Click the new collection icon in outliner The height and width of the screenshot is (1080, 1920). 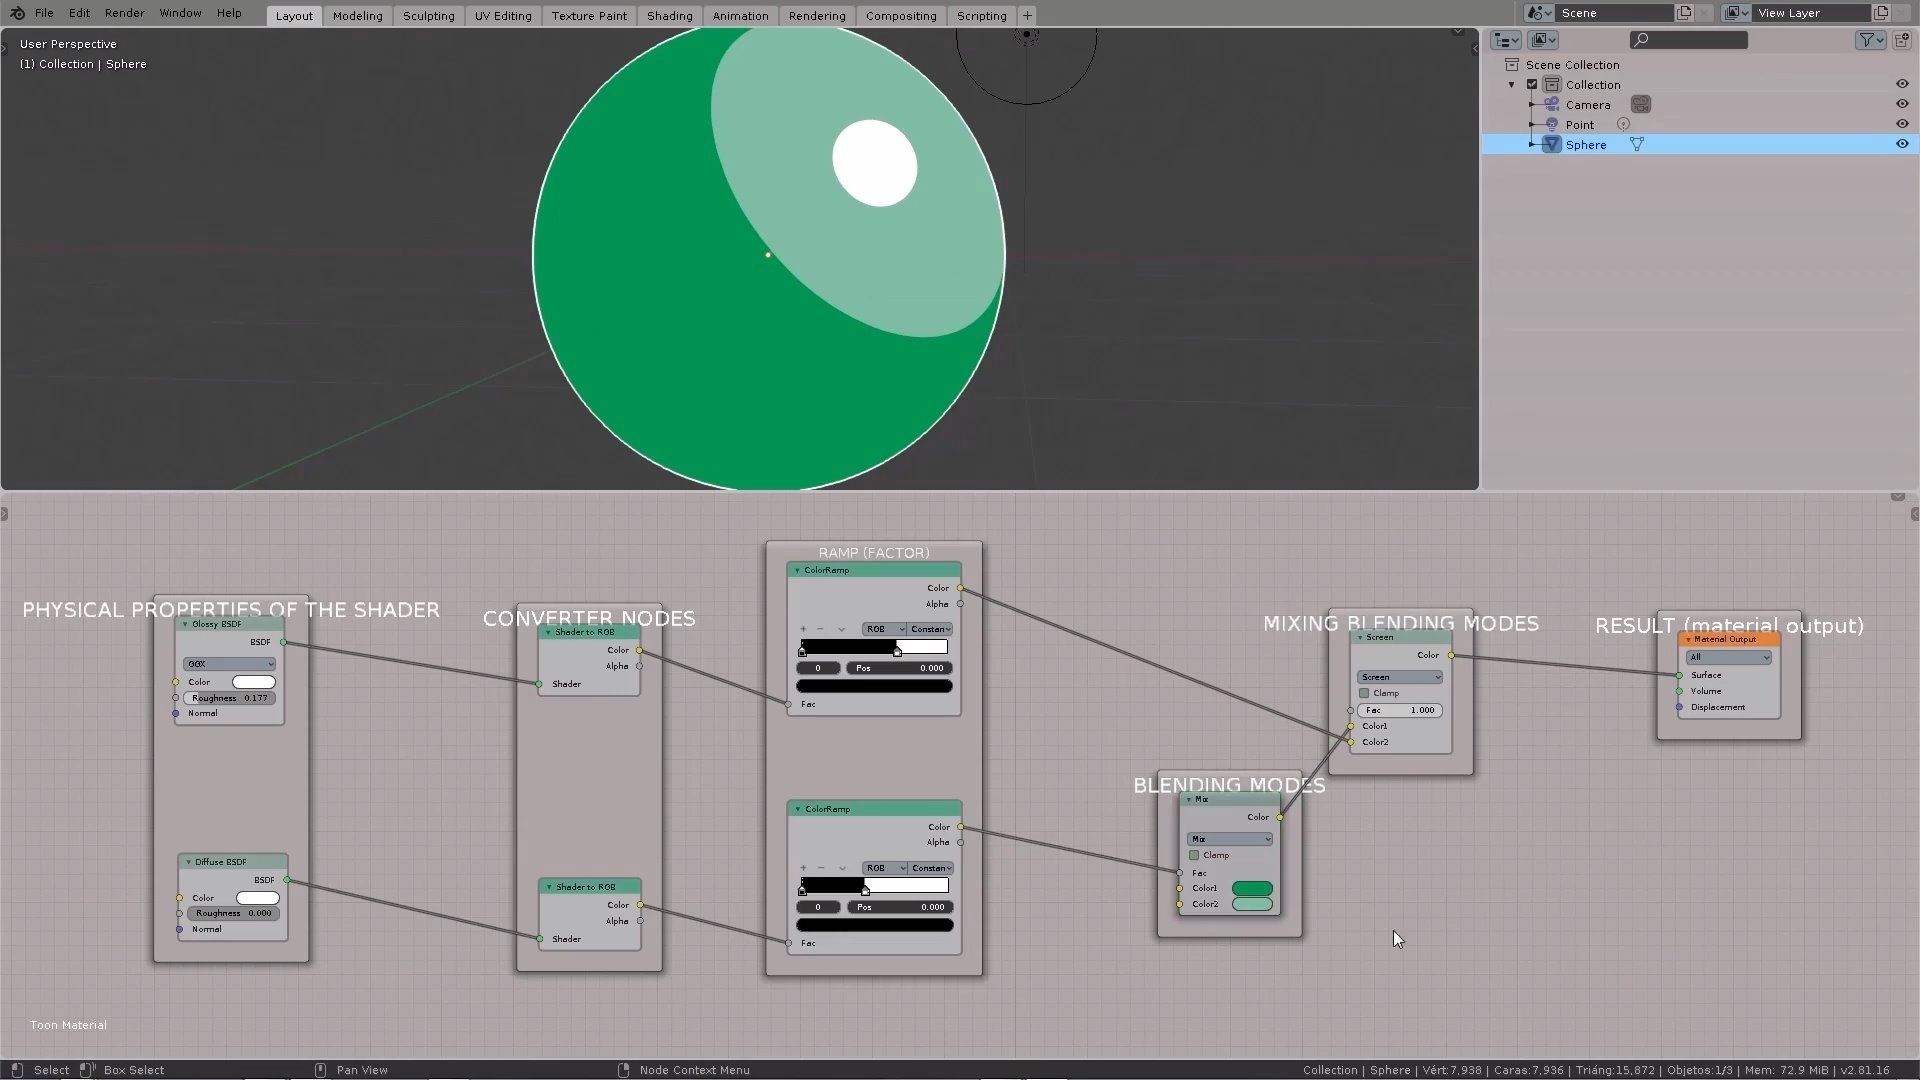coord(1902,40)
